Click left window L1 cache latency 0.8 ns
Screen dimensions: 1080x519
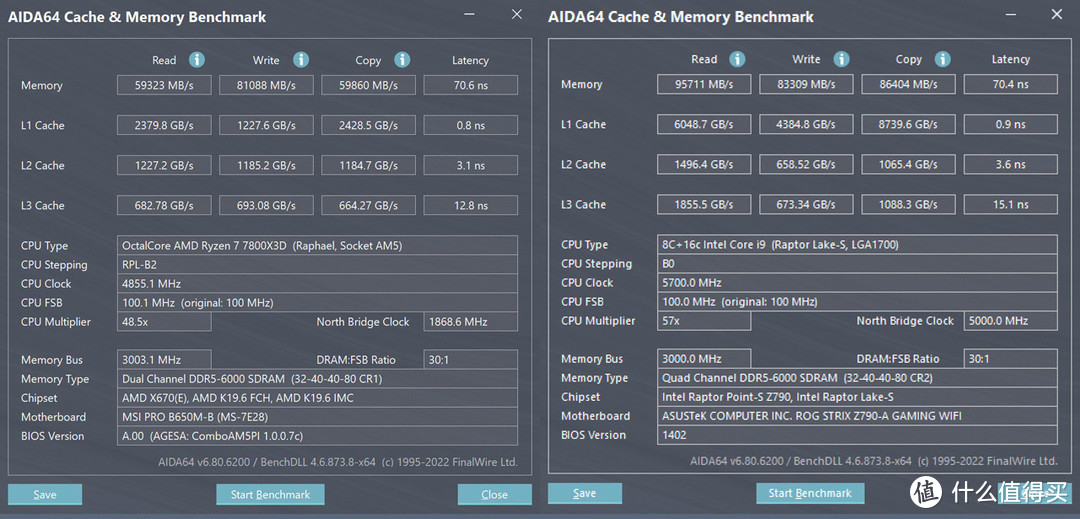click(x=470, y=125)
